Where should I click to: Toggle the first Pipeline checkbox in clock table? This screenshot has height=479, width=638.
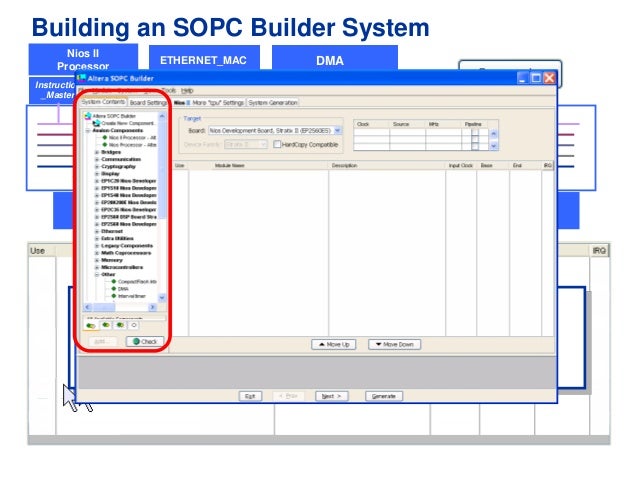tap(475, 131)
